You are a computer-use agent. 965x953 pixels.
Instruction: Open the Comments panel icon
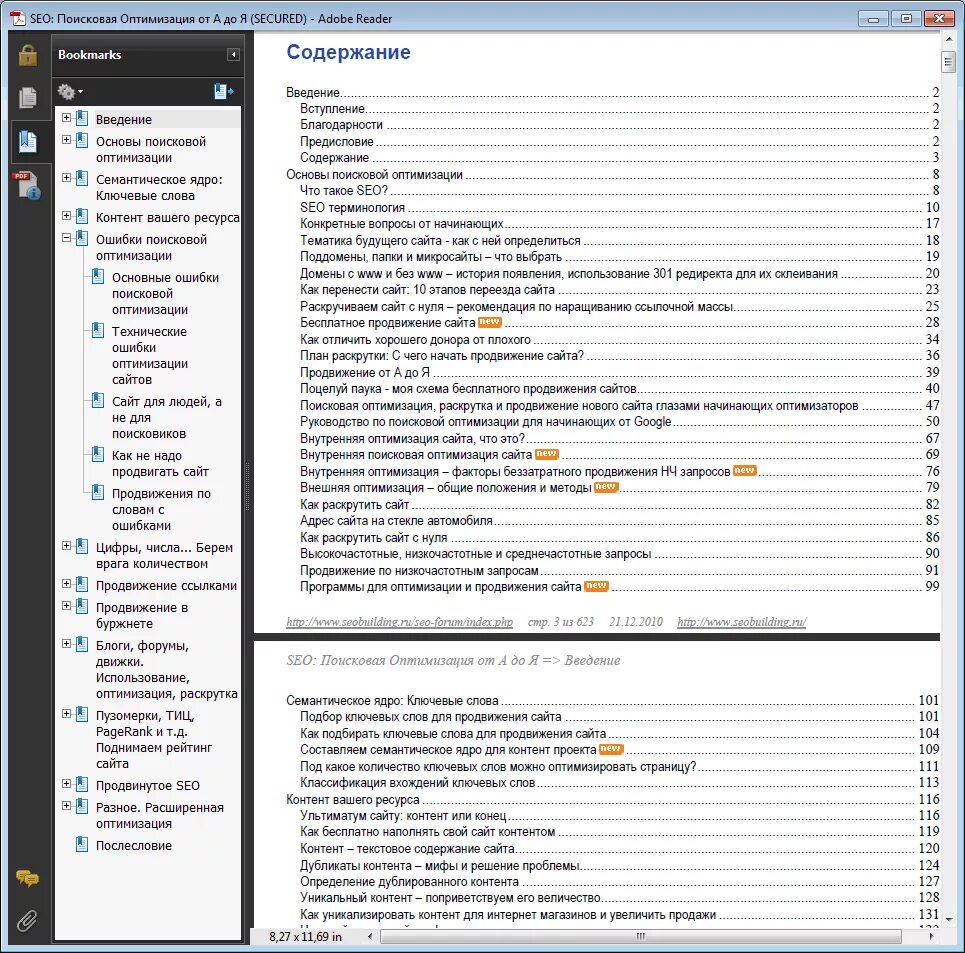[x=27, y=878]
